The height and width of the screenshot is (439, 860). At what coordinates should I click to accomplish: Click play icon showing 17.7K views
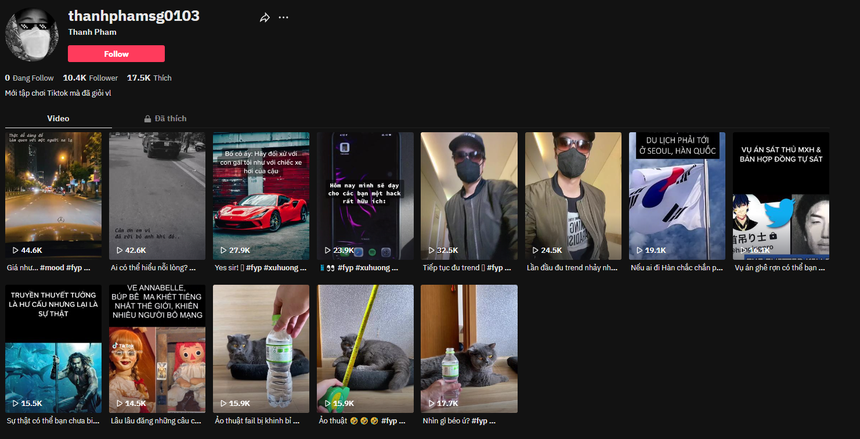[x=430, y=403]
